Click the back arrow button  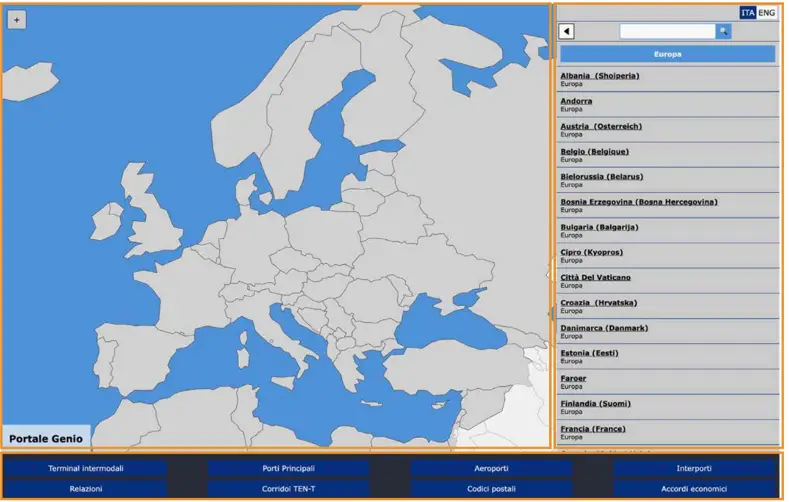click(567, 32)
